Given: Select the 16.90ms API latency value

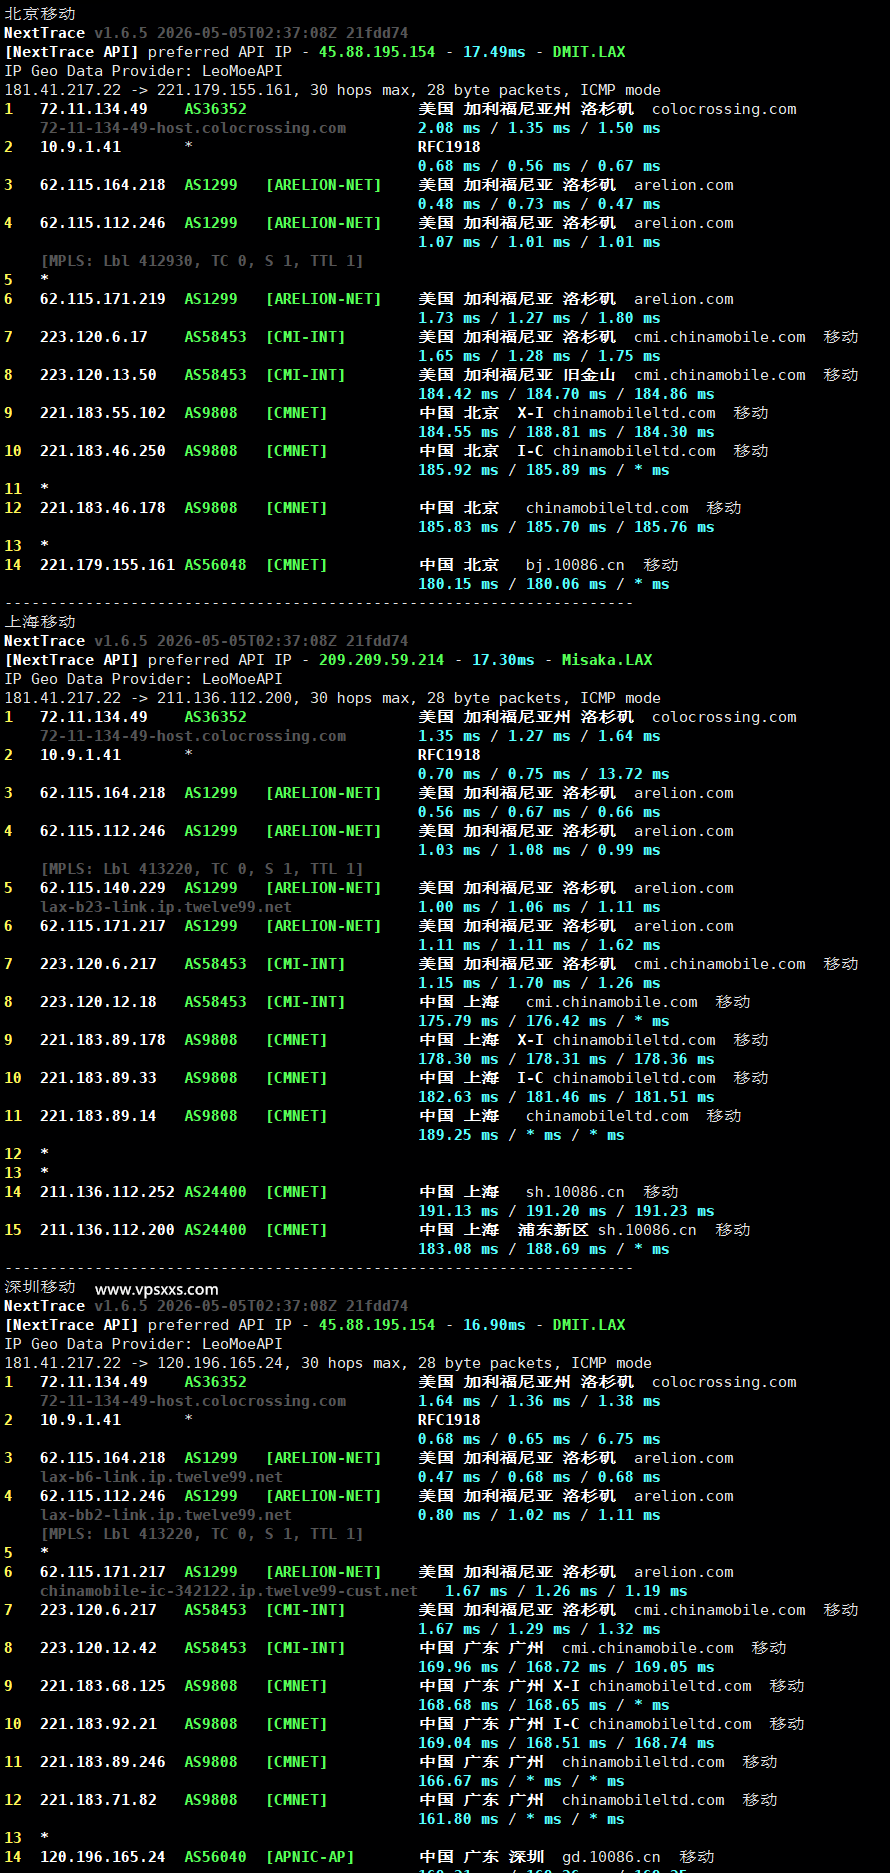Looking at the screenshot, I should coord(494,1325).
